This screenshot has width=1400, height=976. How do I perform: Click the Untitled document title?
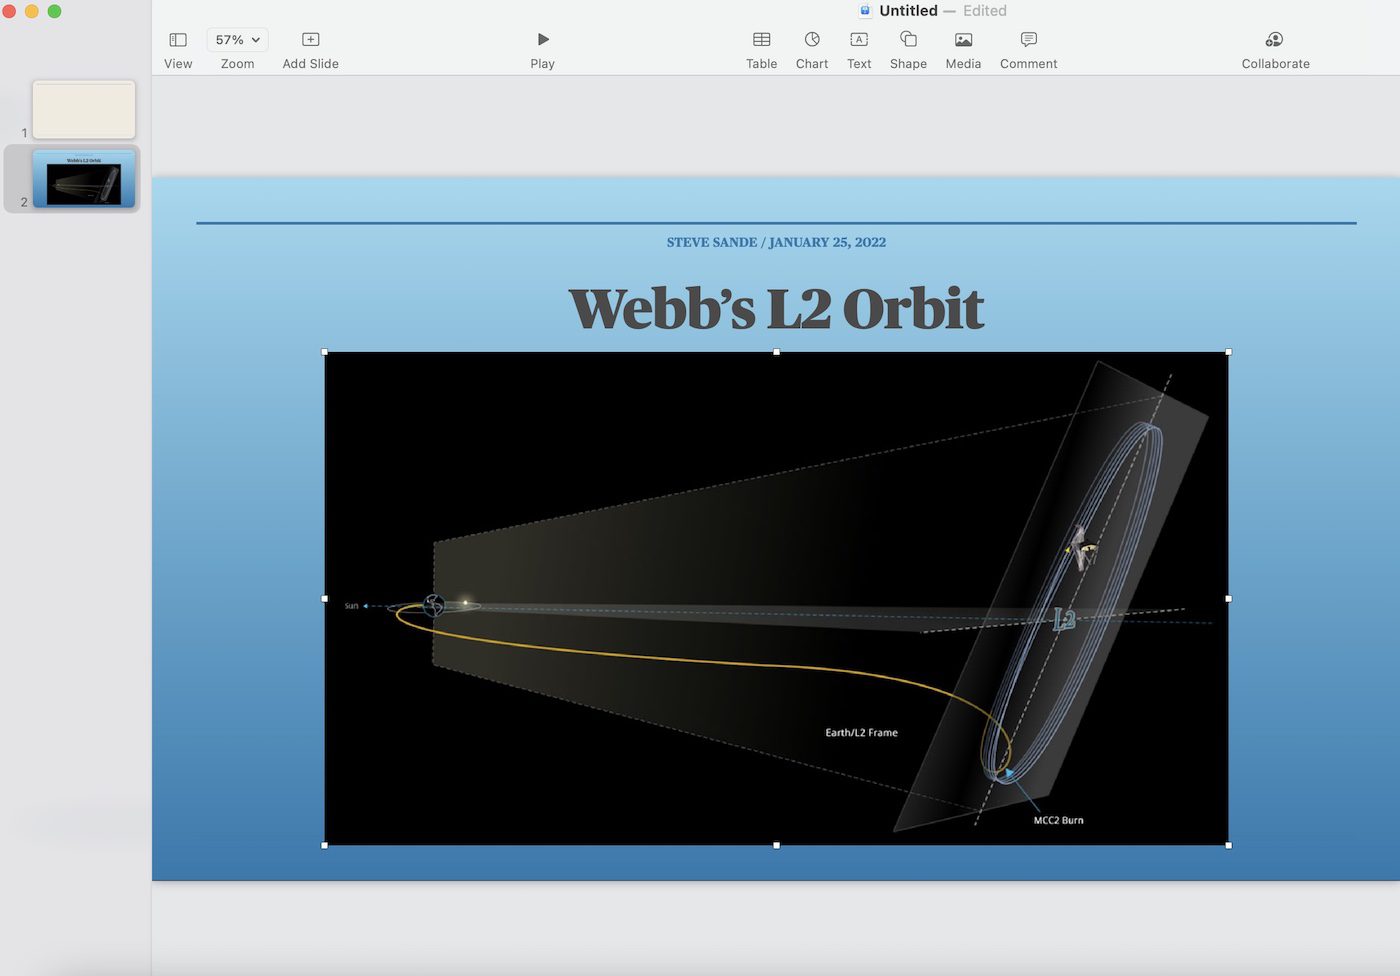point(908,11)
